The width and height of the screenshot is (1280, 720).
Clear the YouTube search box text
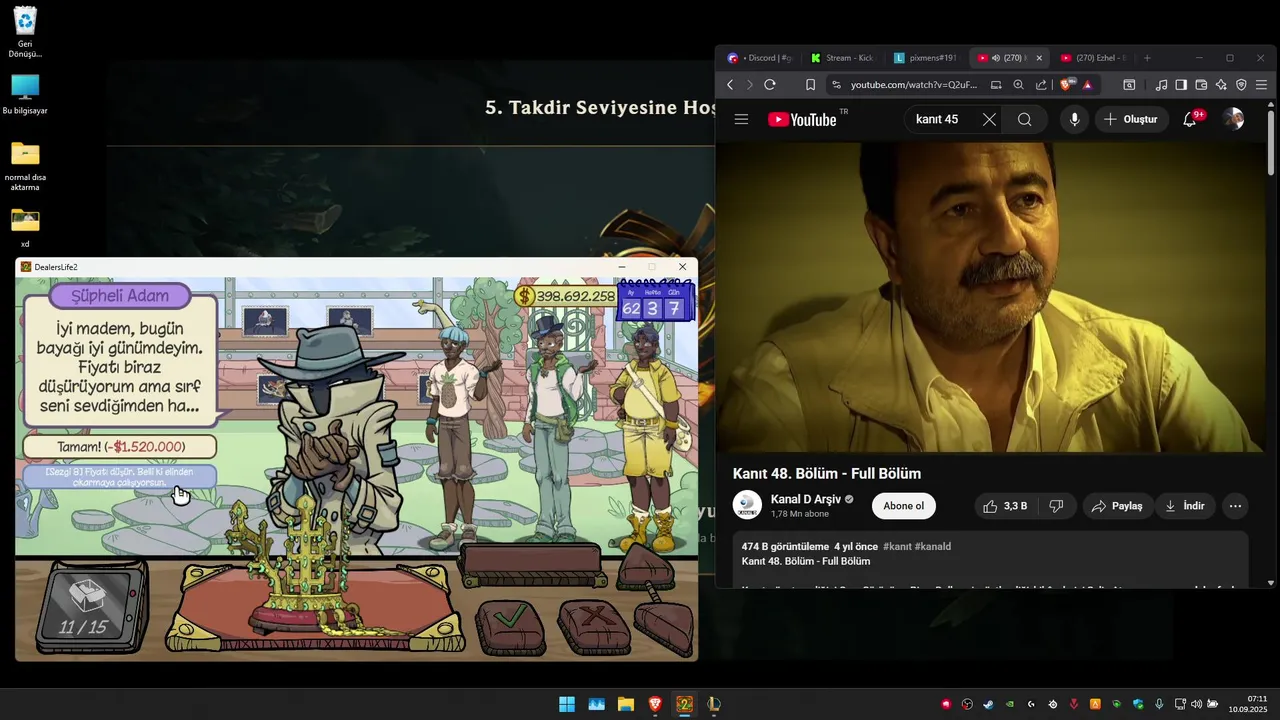pyautogui.click(x=989, y=119)
